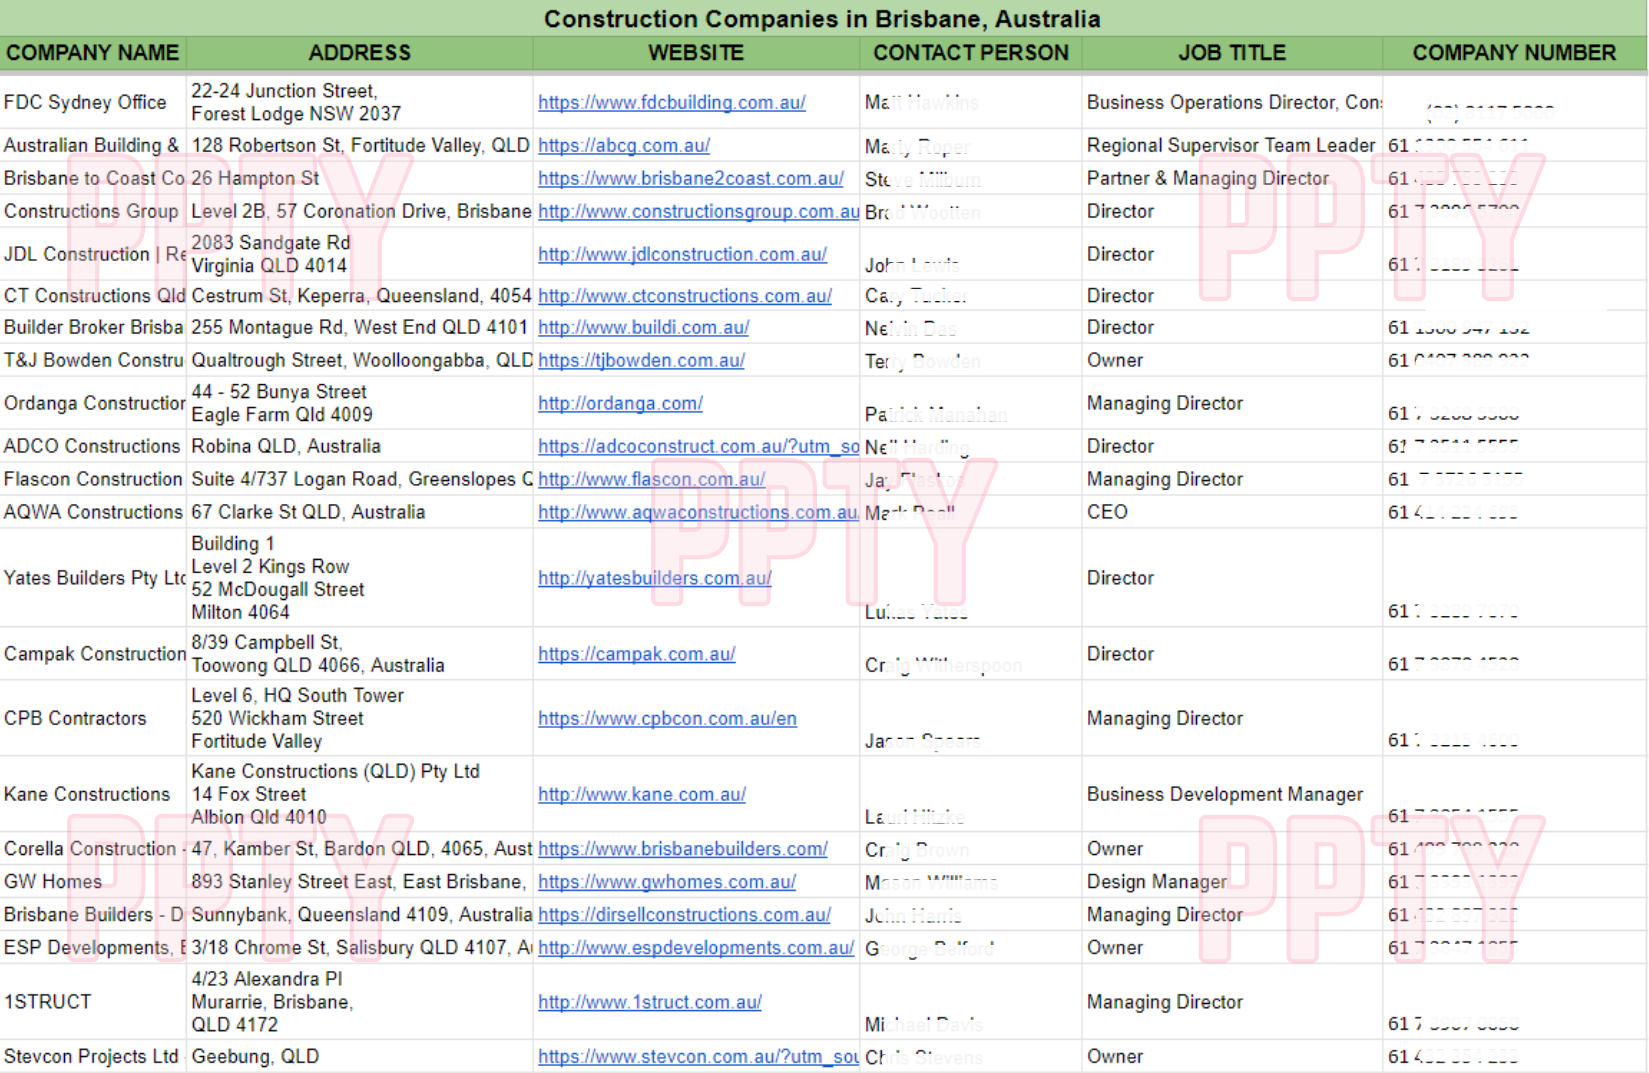Select the 'Robina QLD, Australia' address cell
The width and height of the screenshot is (1649, 1073).
[x=360, y=447]
